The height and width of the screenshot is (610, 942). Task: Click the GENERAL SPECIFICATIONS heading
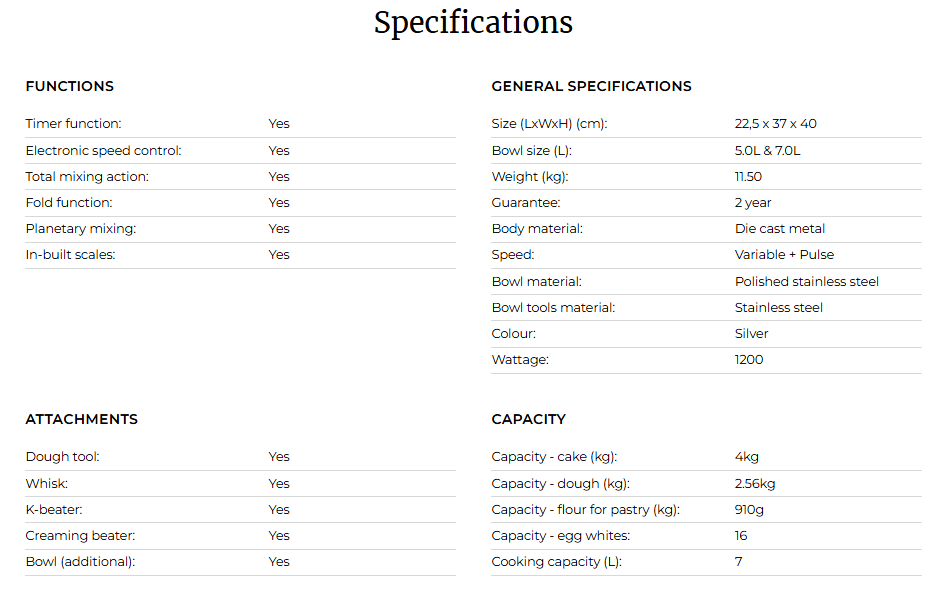[x=591, y=87]
